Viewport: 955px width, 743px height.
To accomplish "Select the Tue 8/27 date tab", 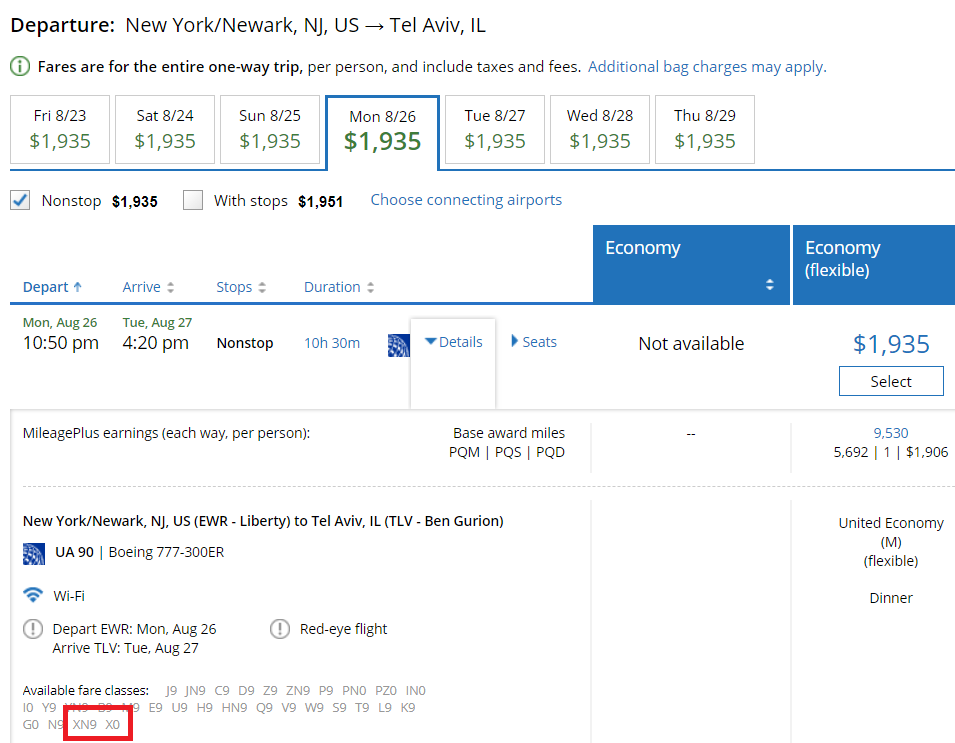I will [x=495, y=129].
